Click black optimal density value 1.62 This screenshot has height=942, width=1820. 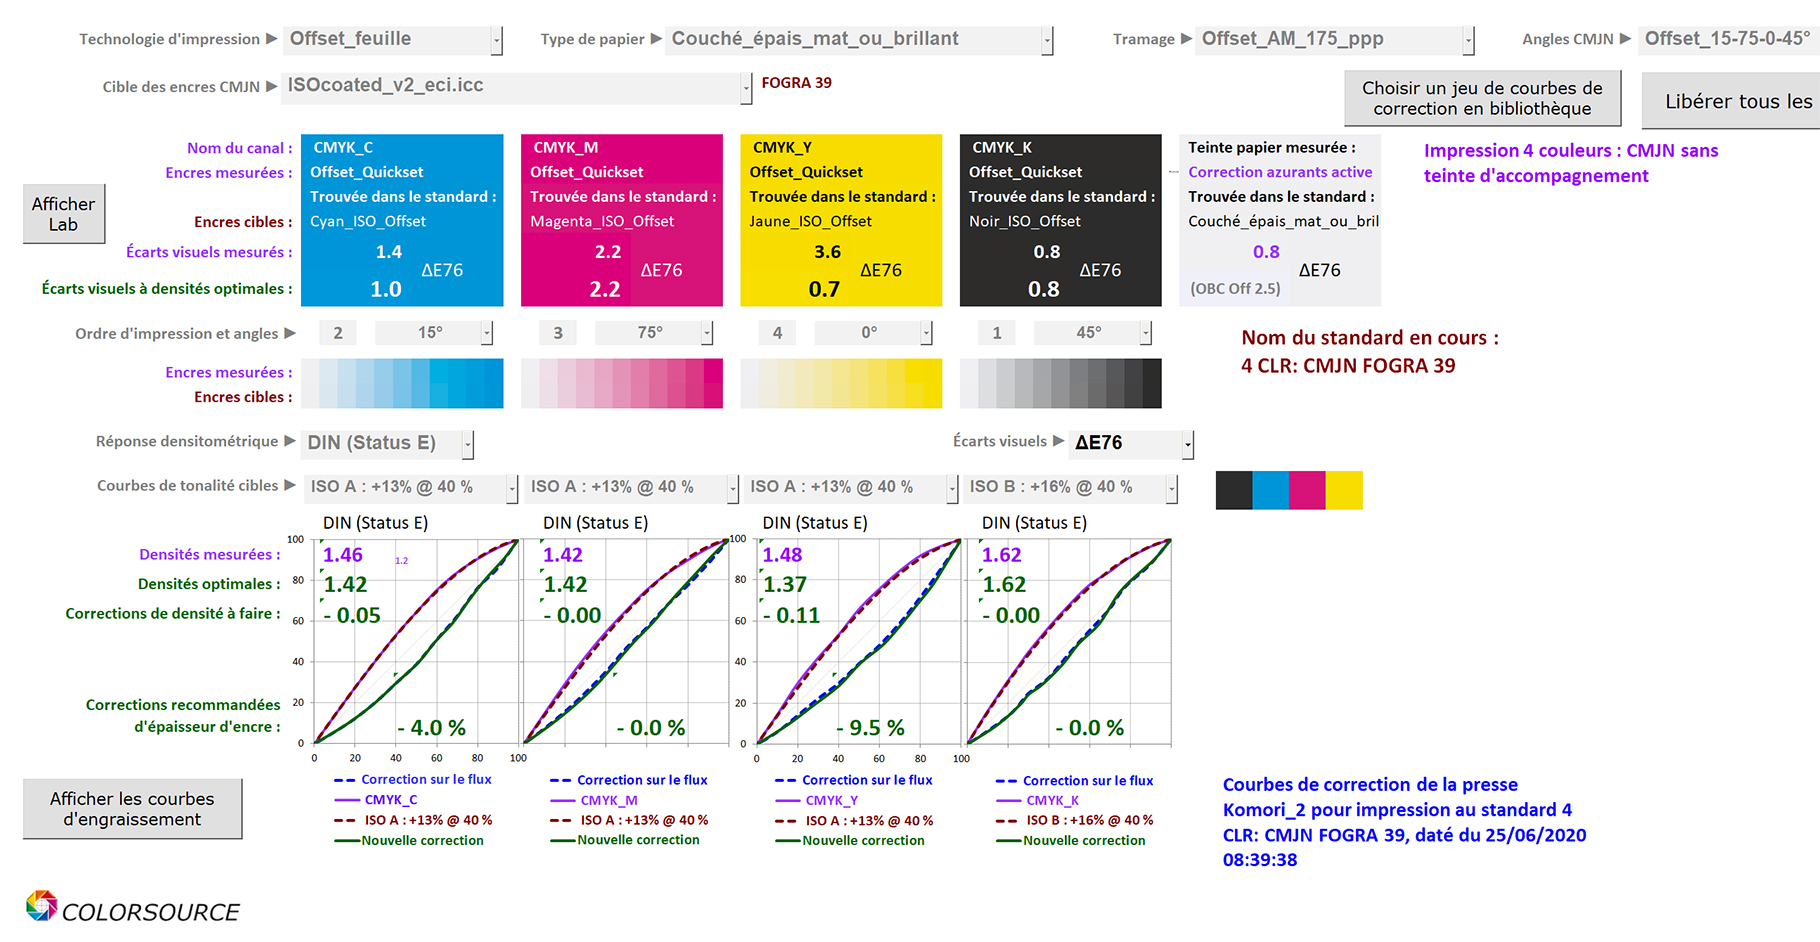pyautogui.click(x=1004, y=585)
